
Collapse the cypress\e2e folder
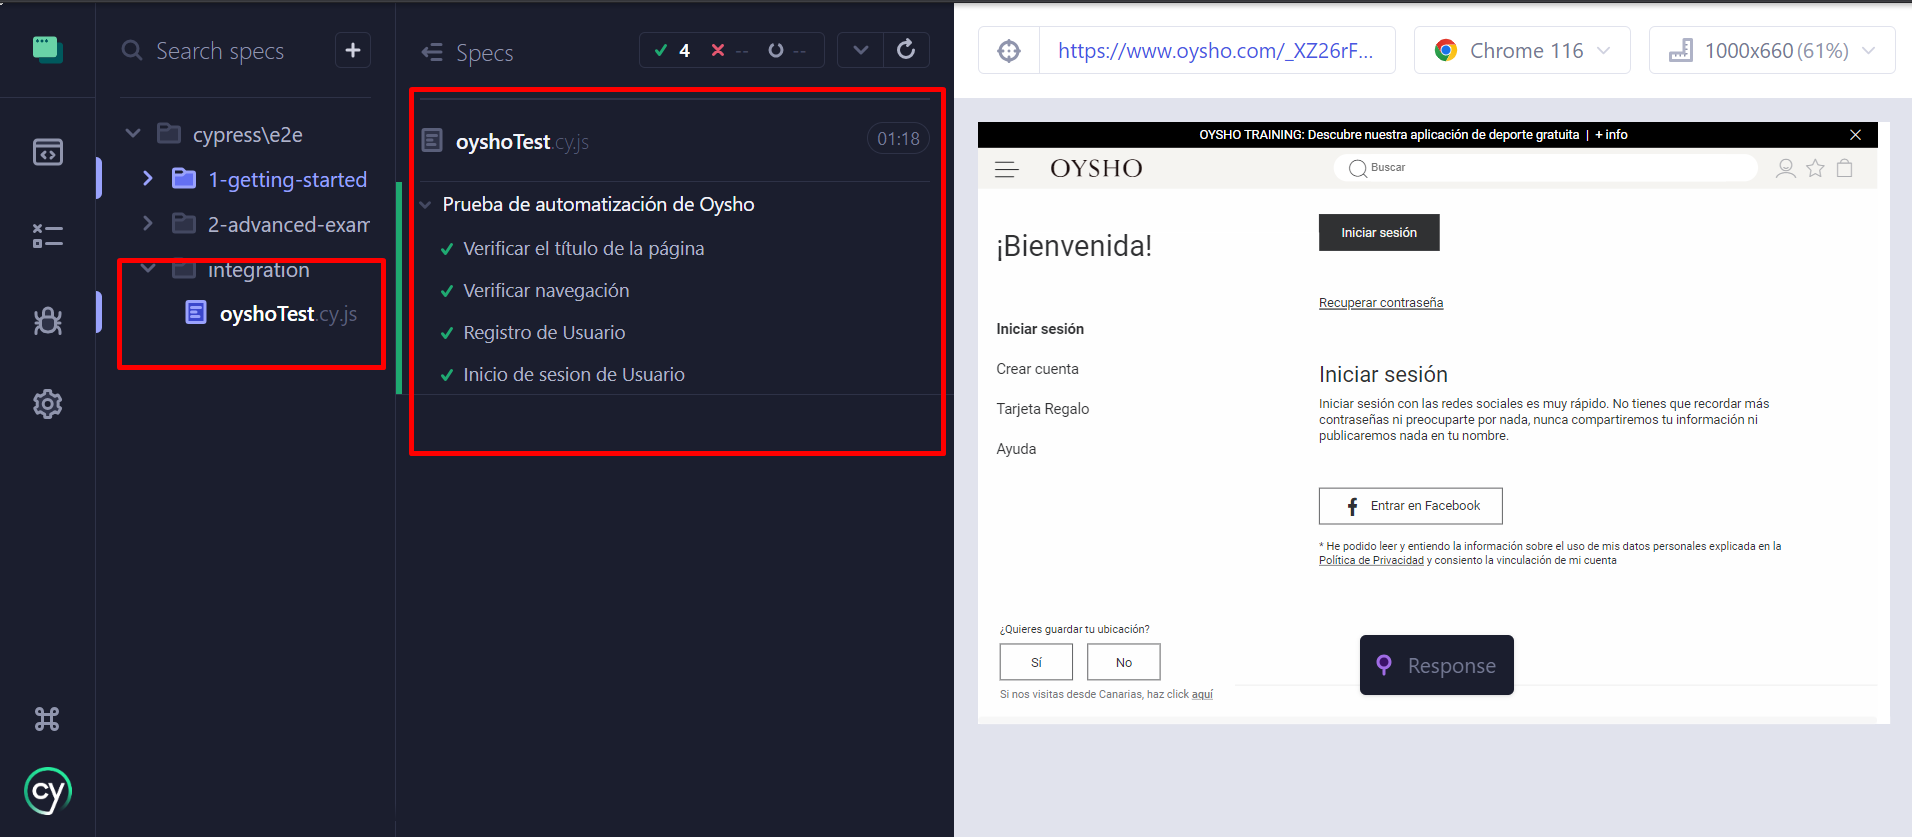click(133, 133)
